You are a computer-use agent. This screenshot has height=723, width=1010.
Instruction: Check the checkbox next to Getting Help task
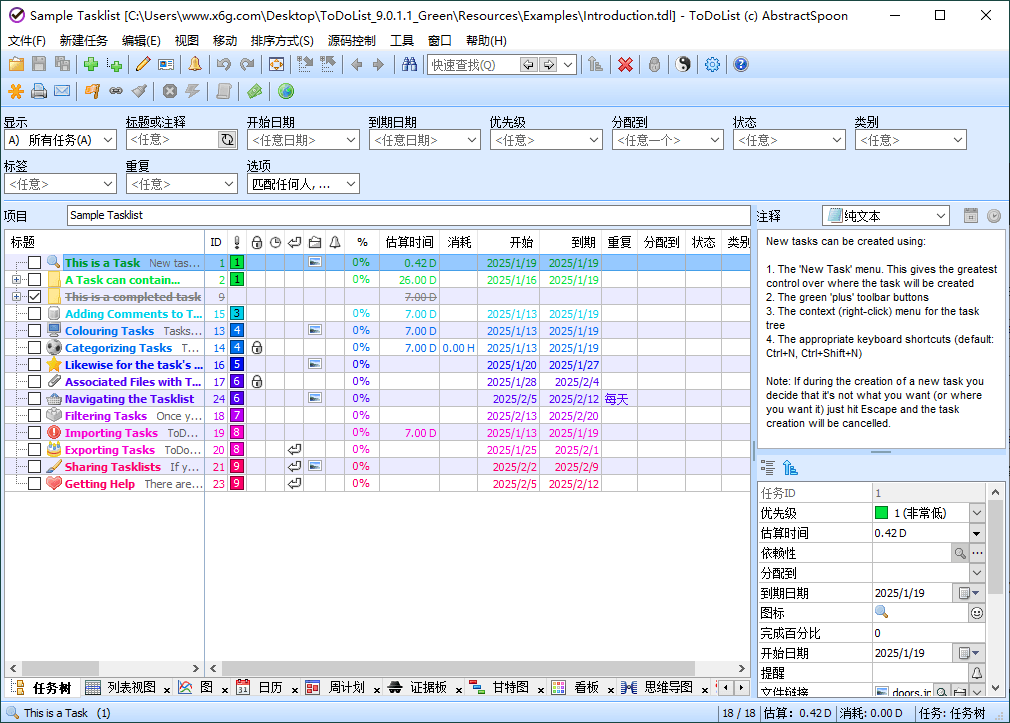coord(35,483)
